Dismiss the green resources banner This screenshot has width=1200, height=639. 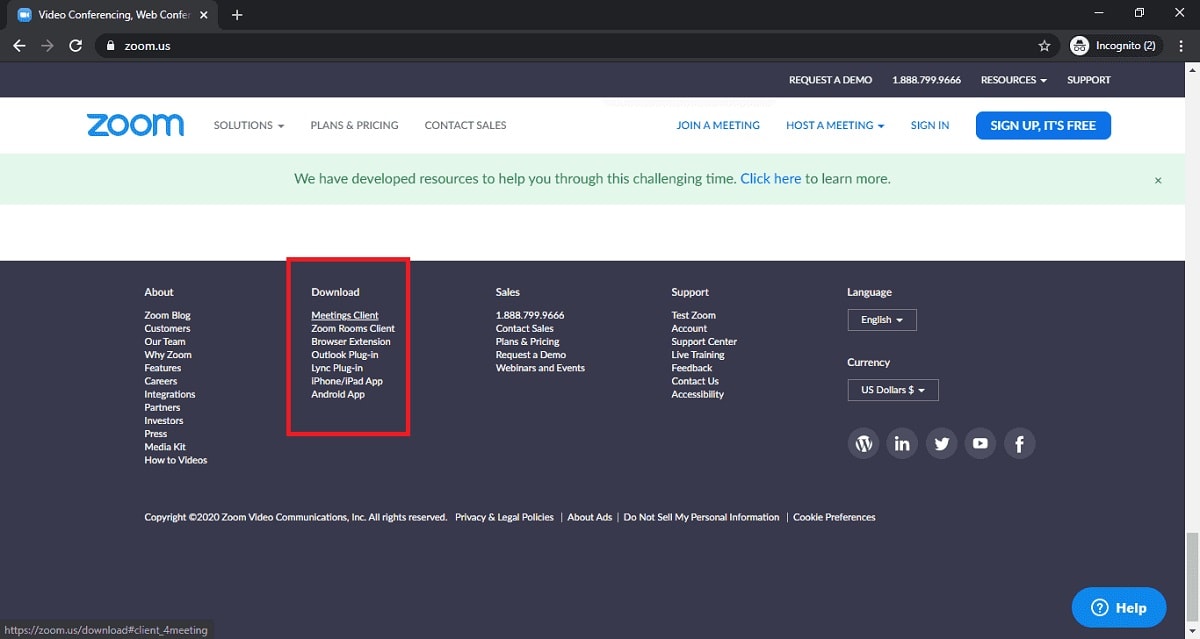(1158, 180)
